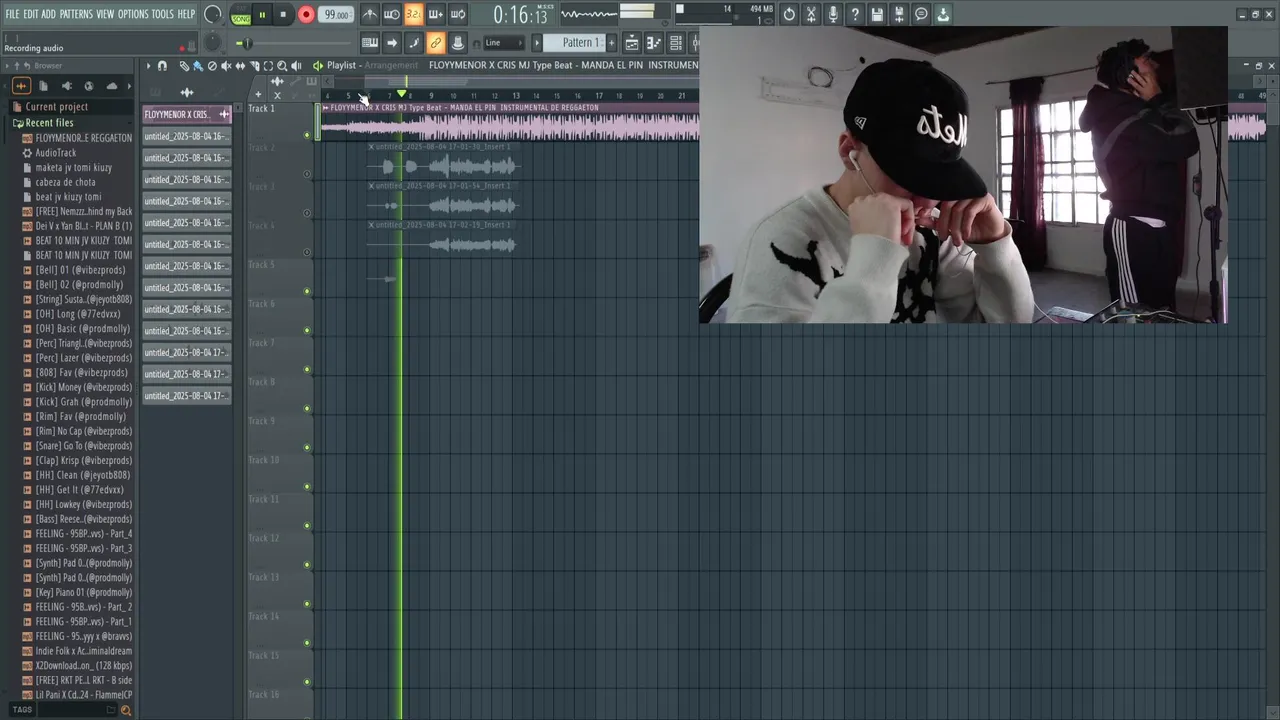Toggle the red record button
Image resolution: width=1280 pixels, height=720 pixels.
click(306, 14)
